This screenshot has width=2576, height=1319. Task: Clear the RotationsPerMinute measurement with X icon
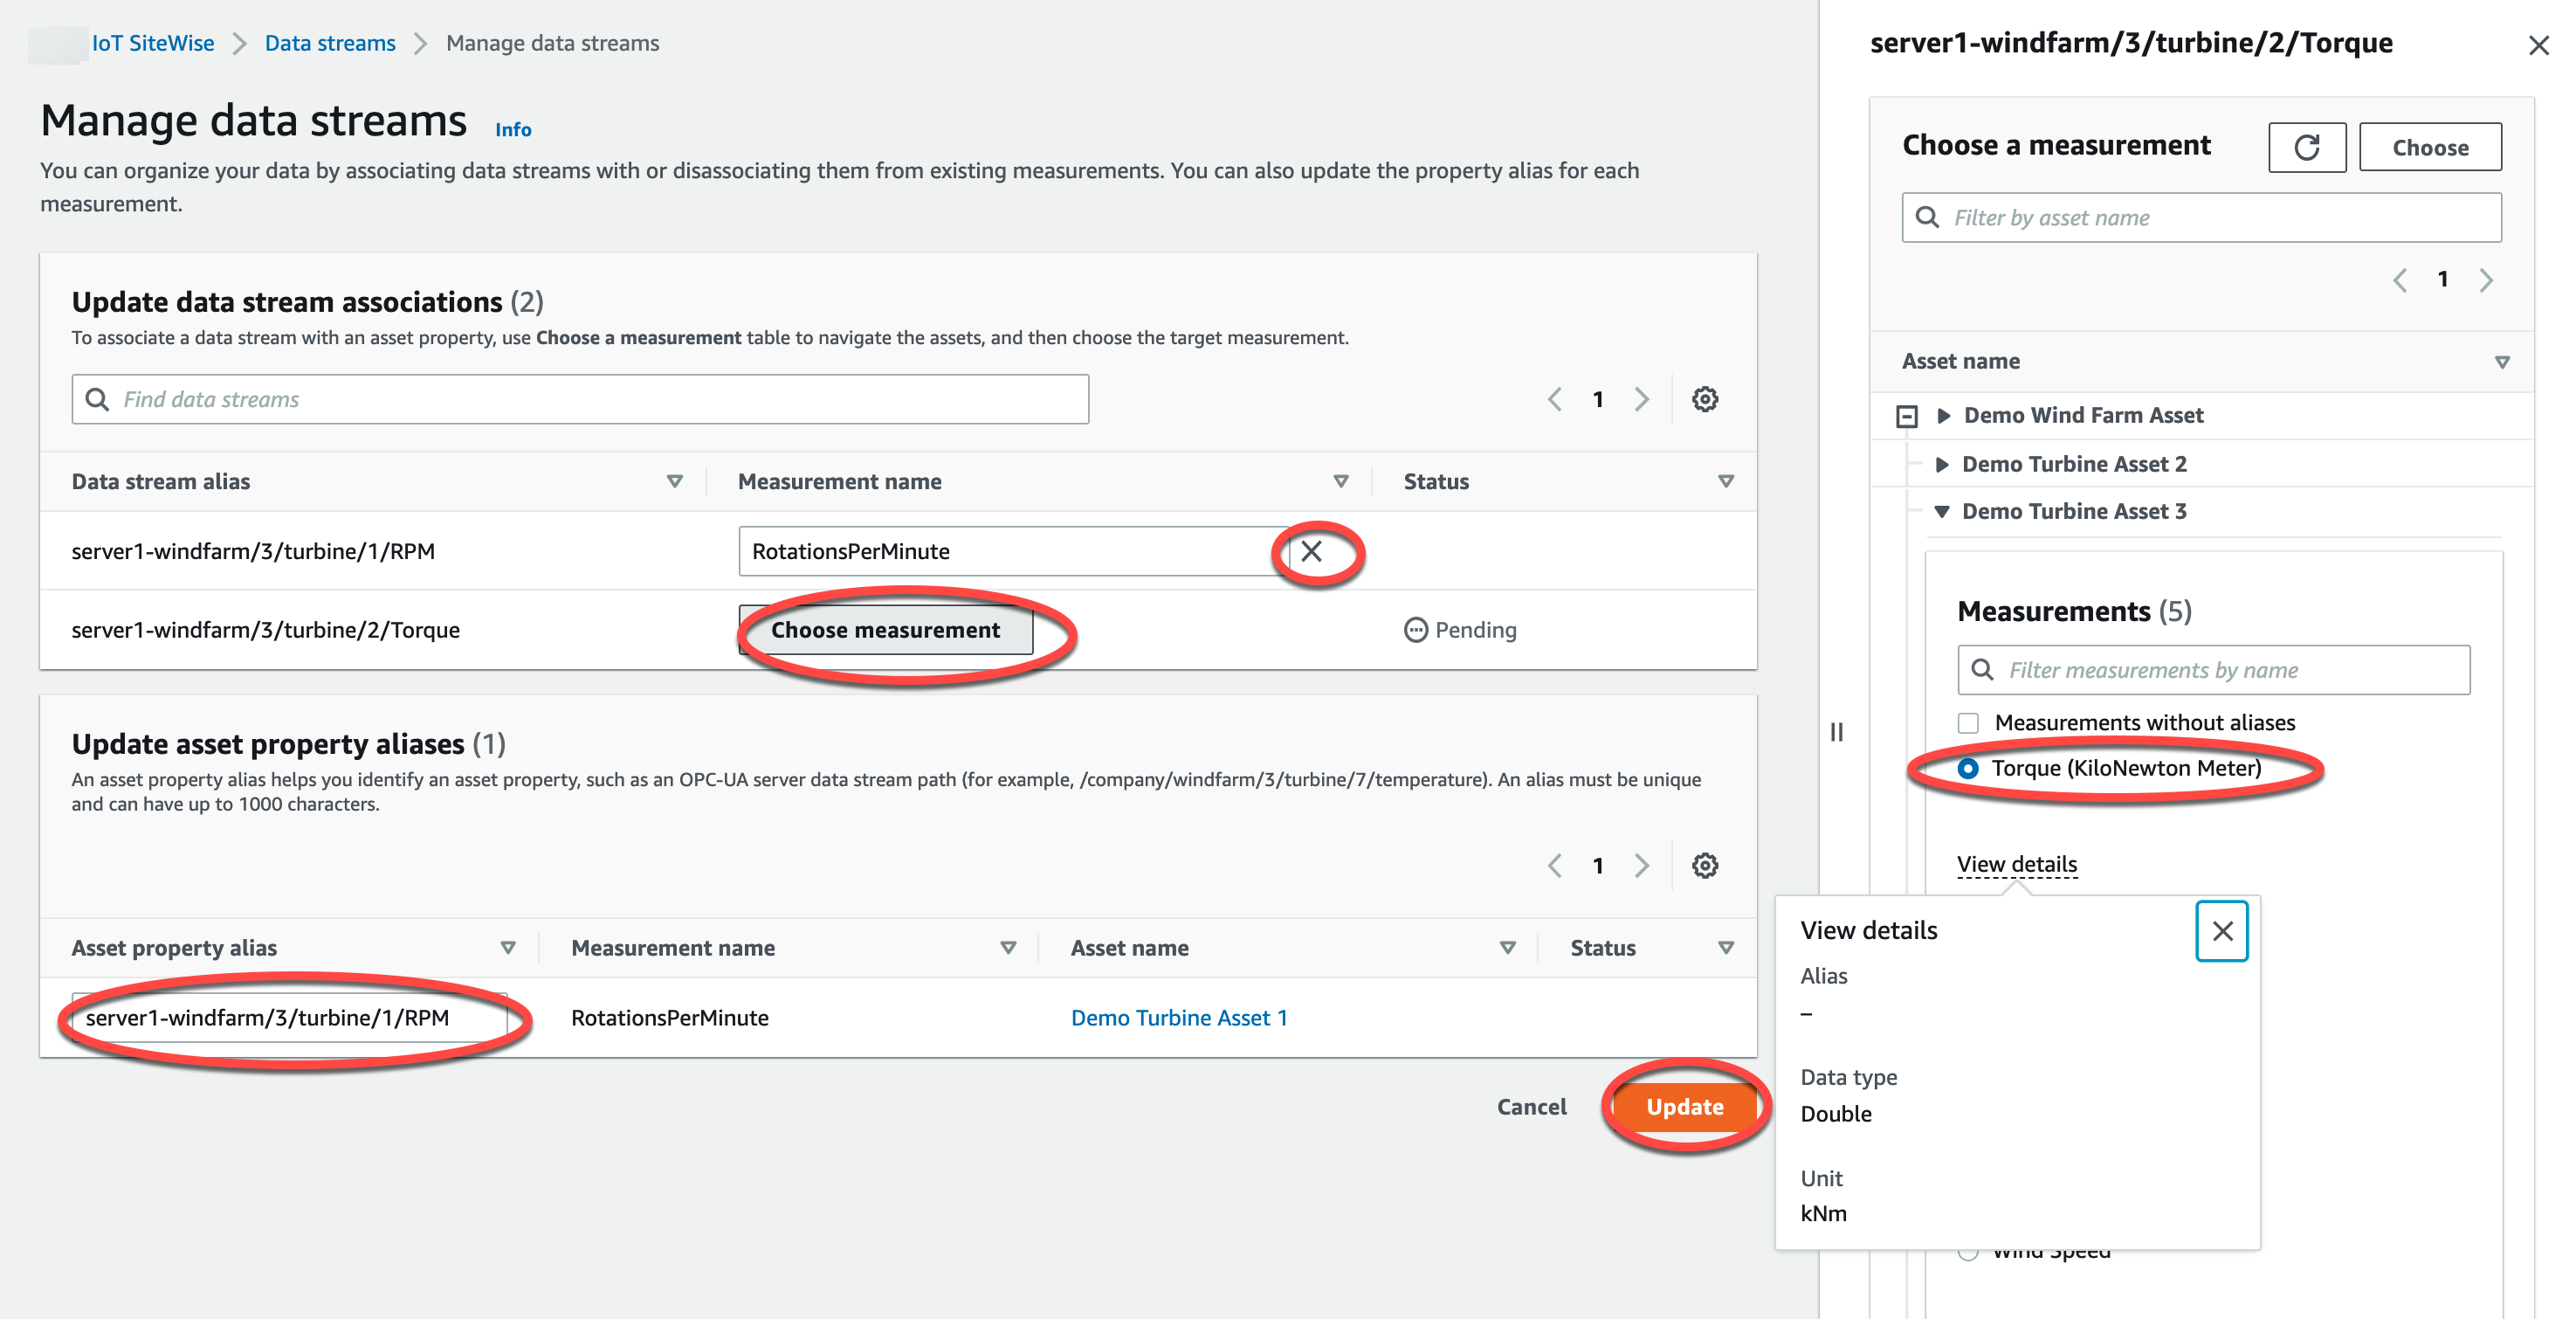tap(1312, 551)
